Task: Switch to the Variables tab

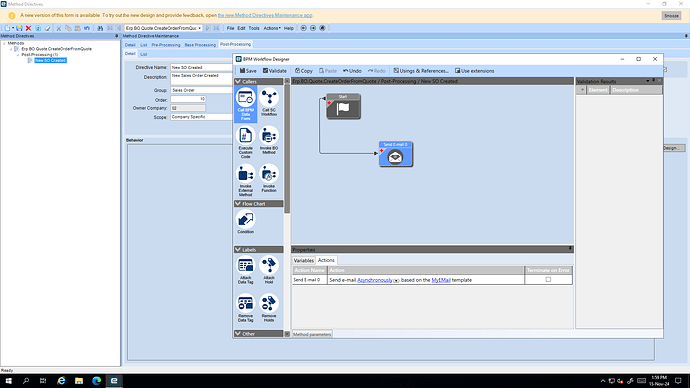Action: tap(303, 260)
